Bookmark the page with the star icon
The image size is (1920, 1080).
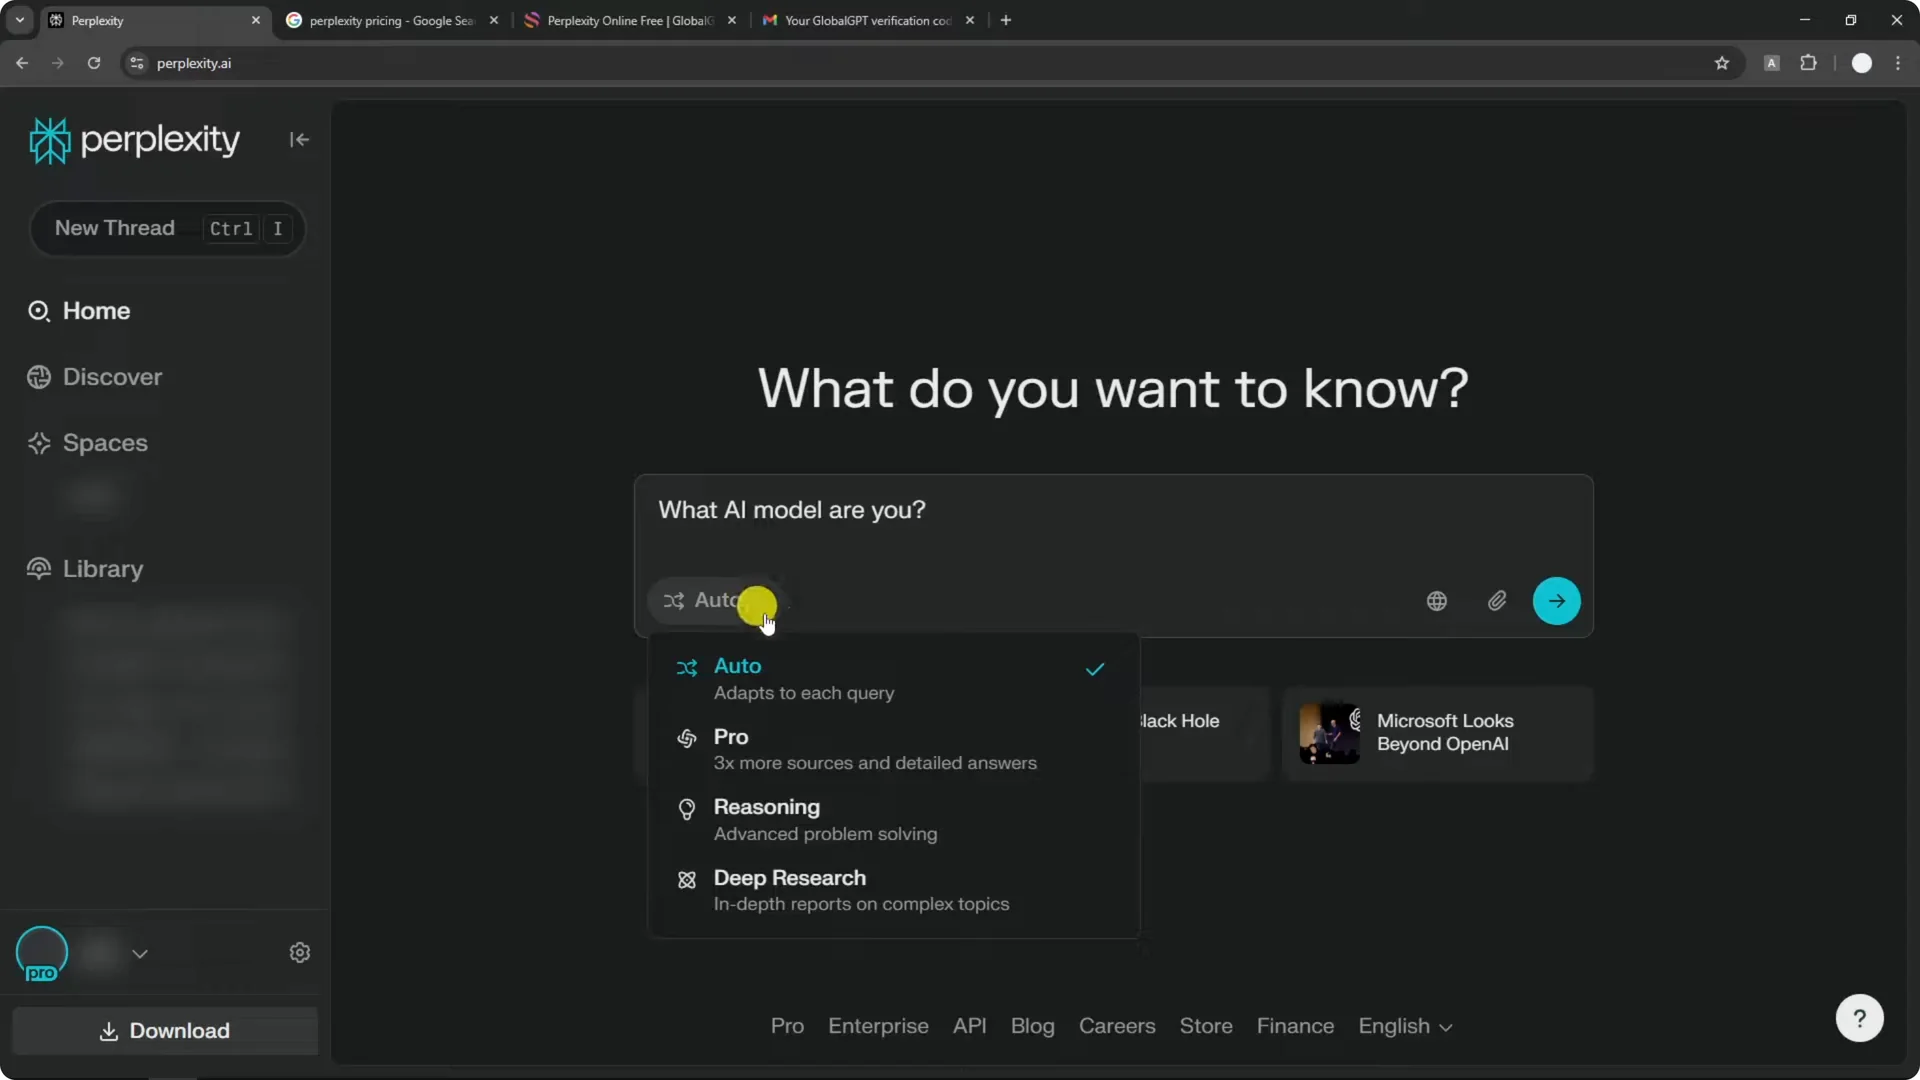(x=1722, y=62)
